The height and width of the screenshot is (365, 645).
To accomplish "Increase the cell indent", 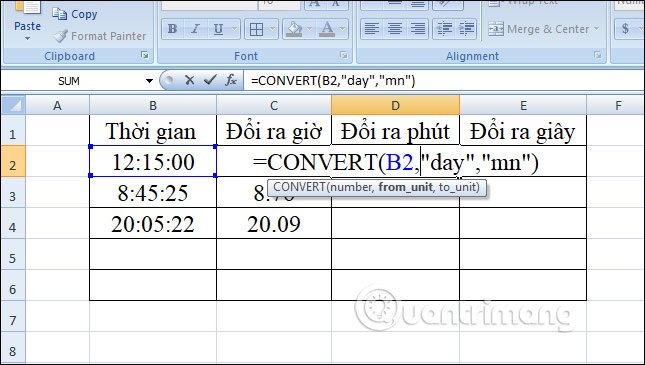I will (x=466, y=29).
